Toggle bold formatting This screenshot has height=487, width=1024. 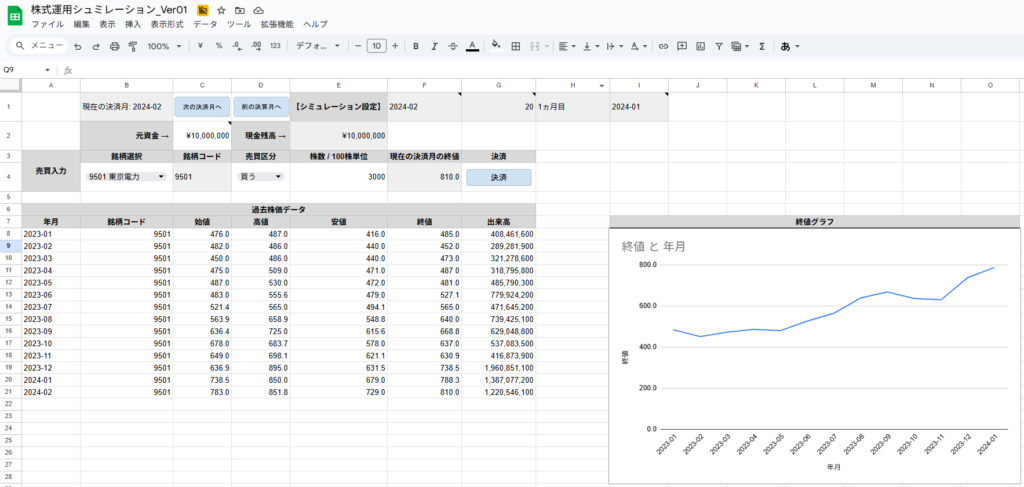click(415, 46)
